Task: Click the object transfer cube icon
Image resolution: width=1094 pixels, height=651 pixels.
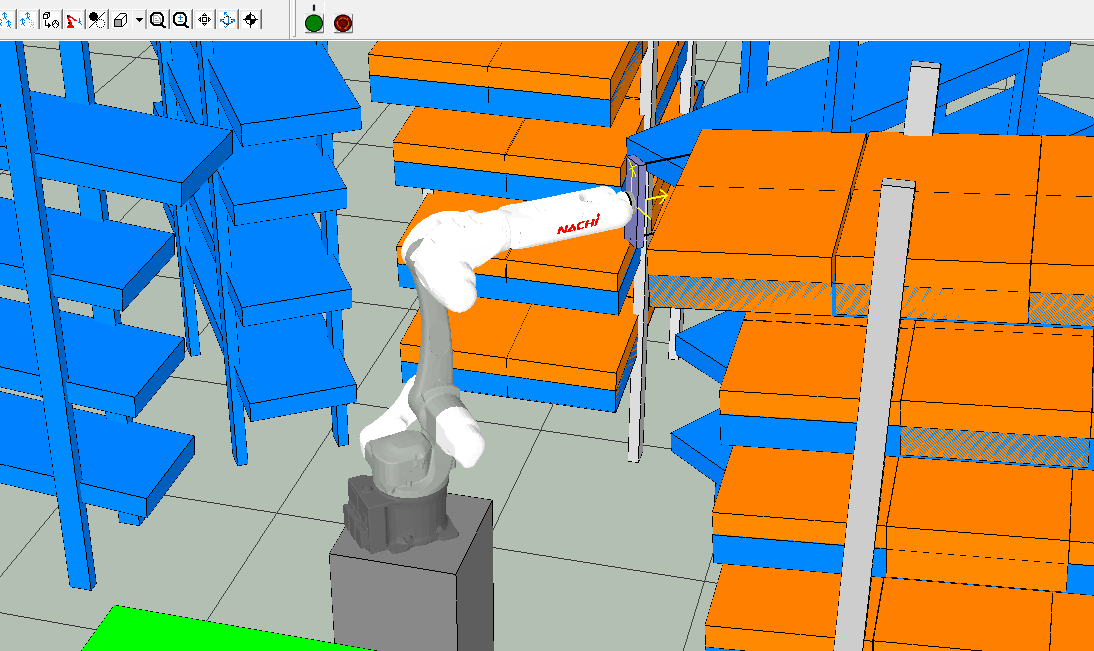Action: tap(50, 20)
